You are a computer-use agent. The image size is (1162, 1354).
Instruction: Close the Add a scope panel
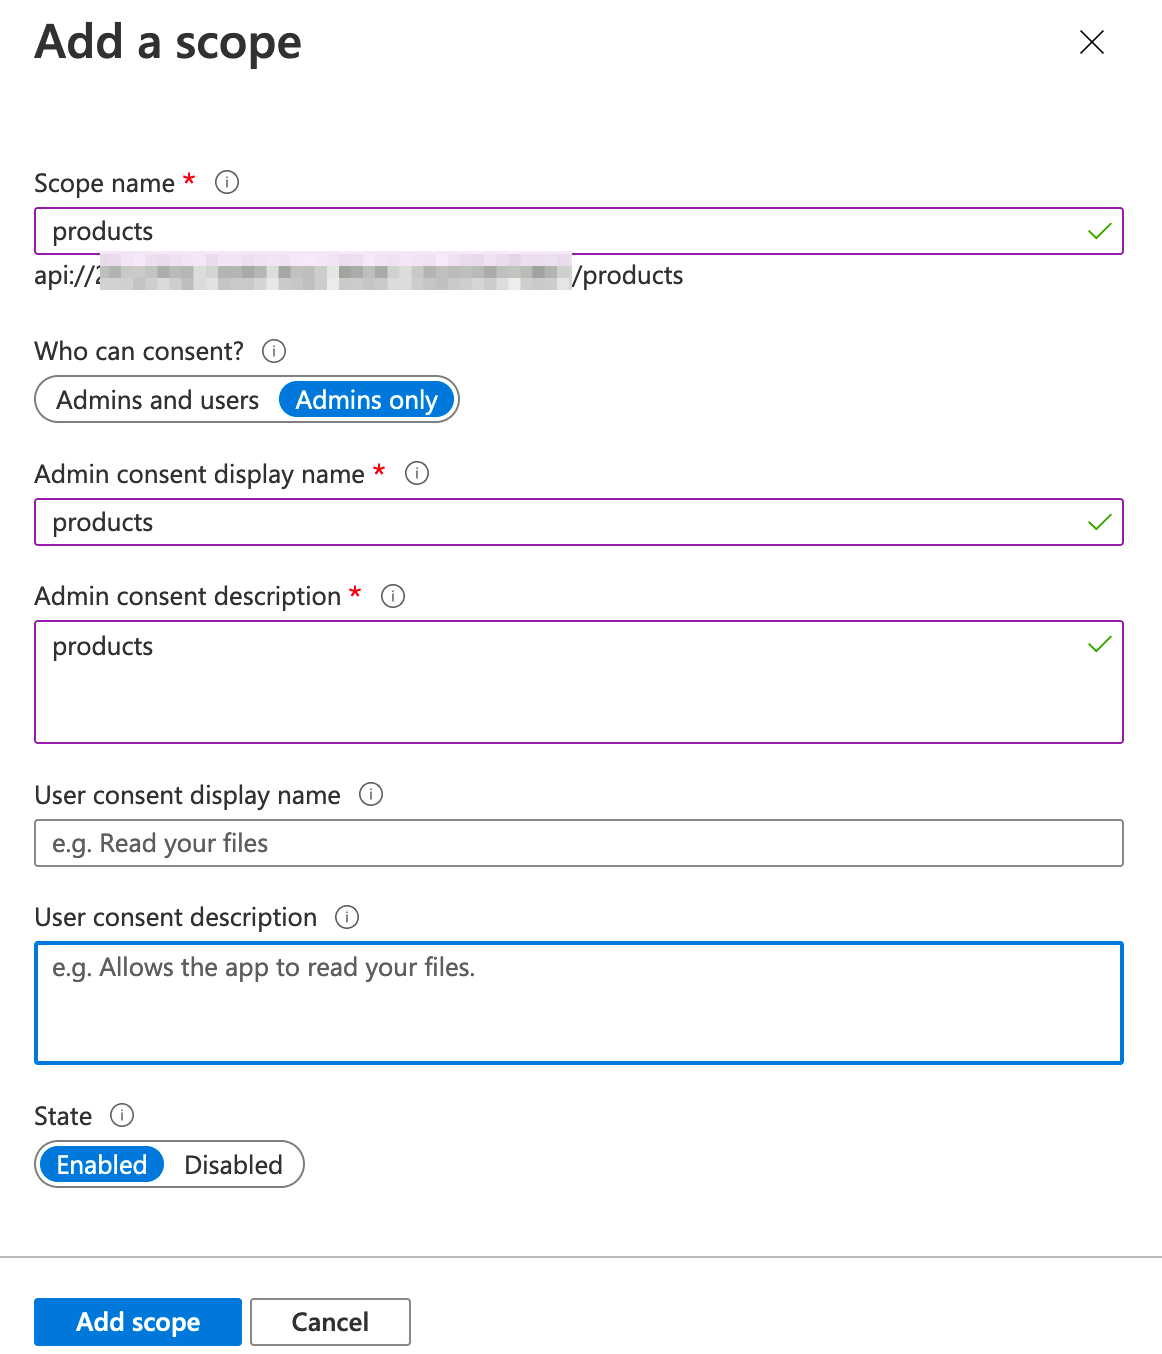click(x=1092, y=42)
